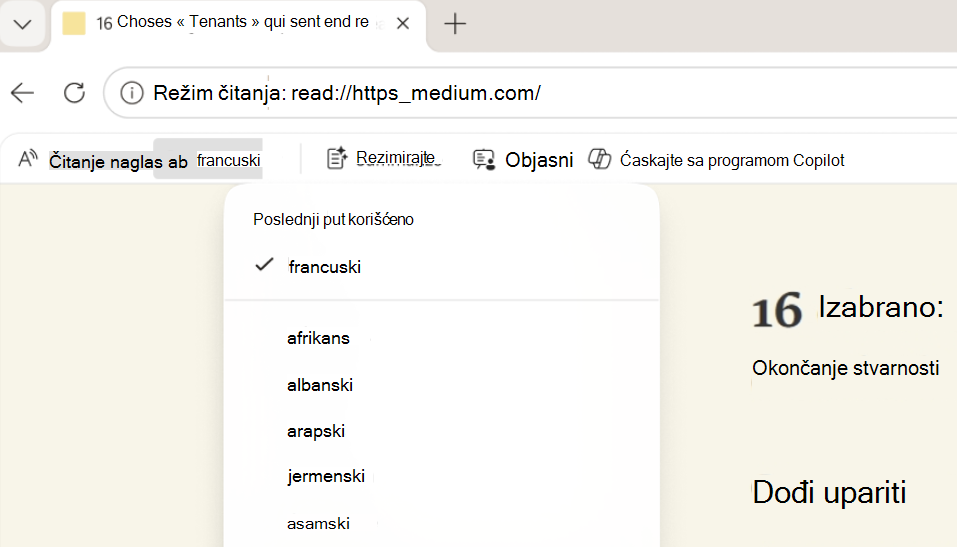Image resolution: width=957 pixels, height=547 pixels.
Task: Open a new tab with the plus icon
Action: coord(455,24)
